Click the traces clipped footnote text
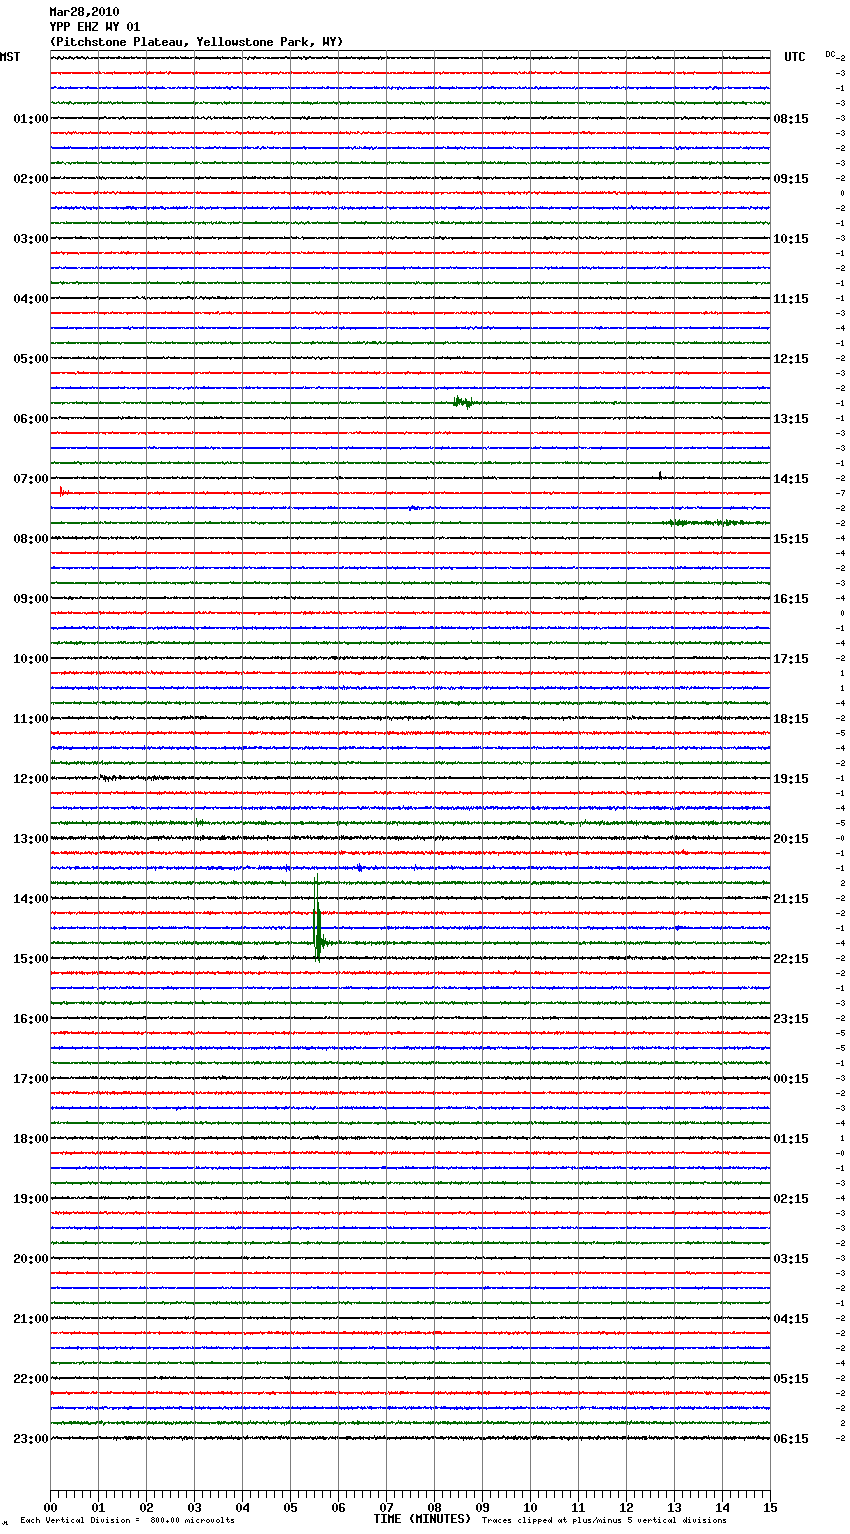 (604, 1521)
